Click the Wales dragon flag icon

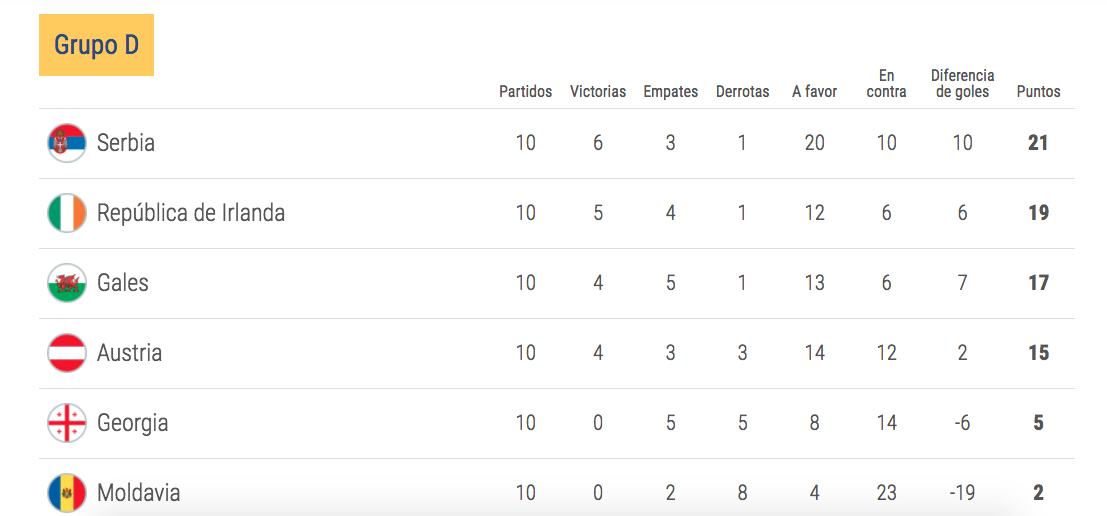click(x=67, y=283)
